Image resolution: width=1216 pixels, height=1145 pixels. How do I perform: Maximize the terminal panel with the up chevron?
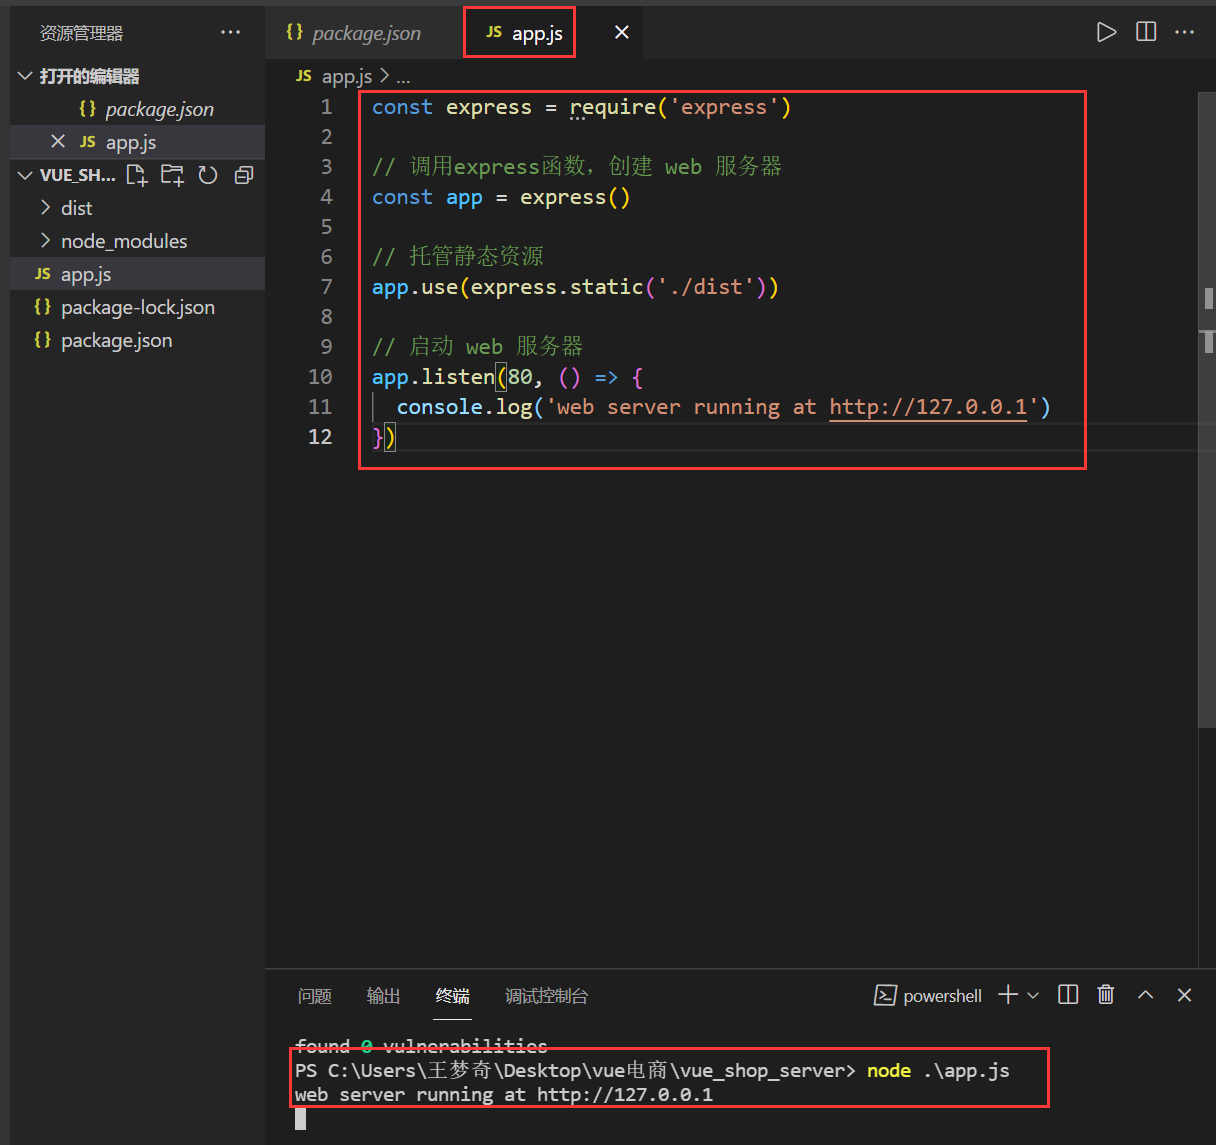click(1146, 995)
